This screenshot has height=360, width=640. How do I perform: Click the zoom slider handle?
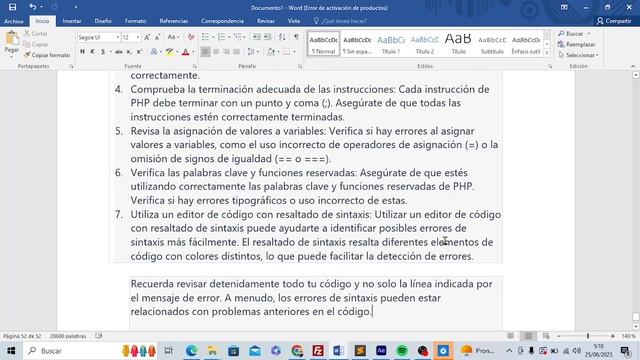[588, 336]
